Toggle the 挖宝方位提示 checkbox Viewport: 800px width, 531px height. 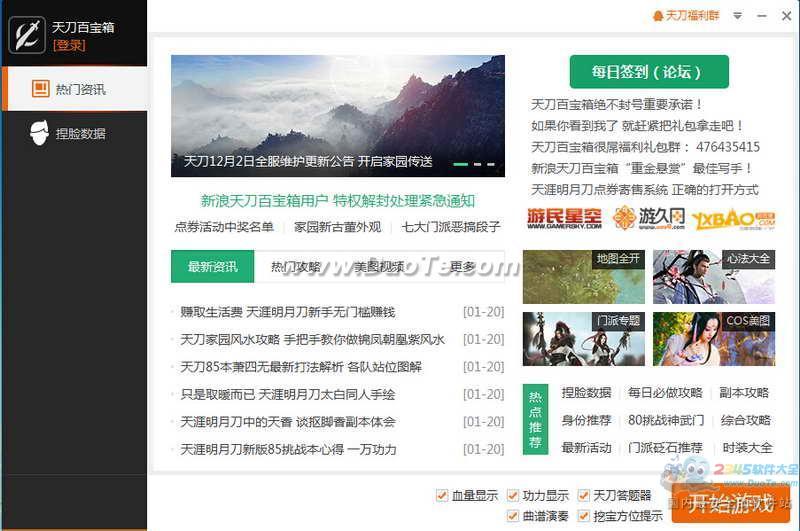point(583,516)
